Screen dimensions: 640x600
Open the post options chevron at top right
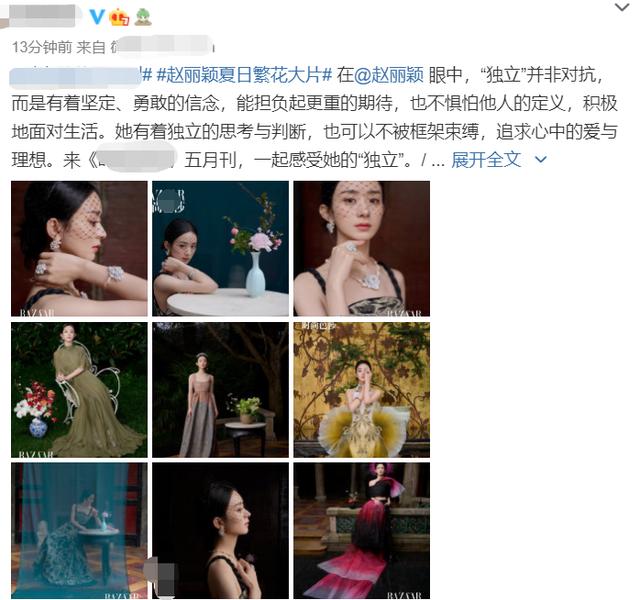[622, 7]
